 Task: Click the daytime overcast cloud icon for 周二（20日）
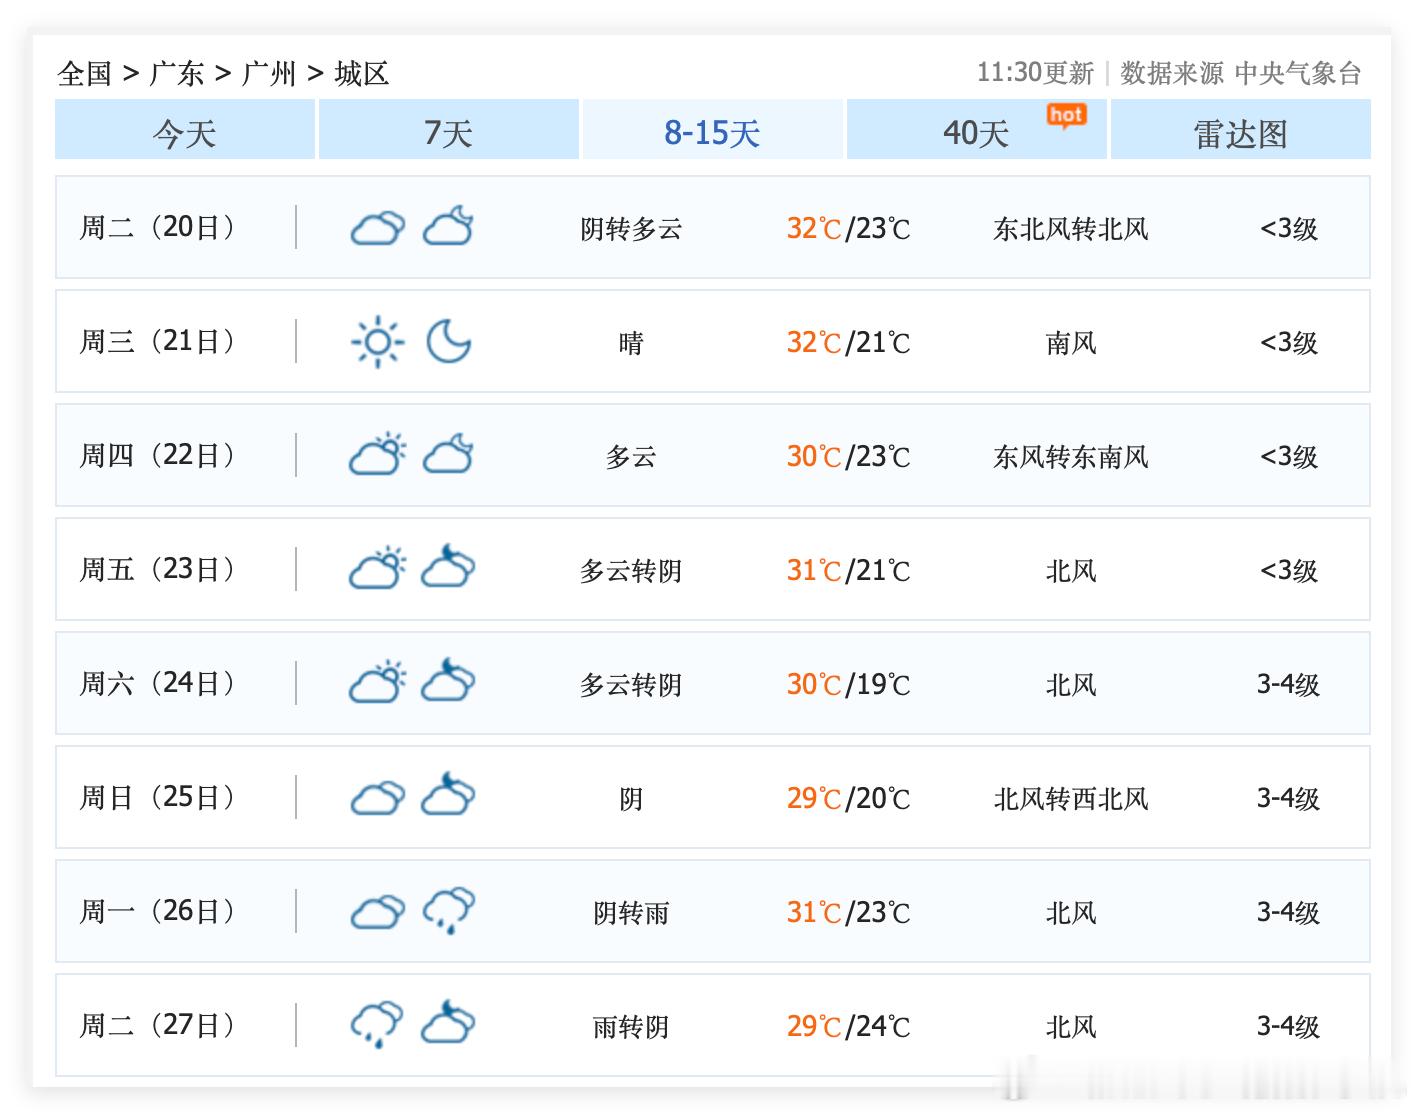tap(377, 228)
